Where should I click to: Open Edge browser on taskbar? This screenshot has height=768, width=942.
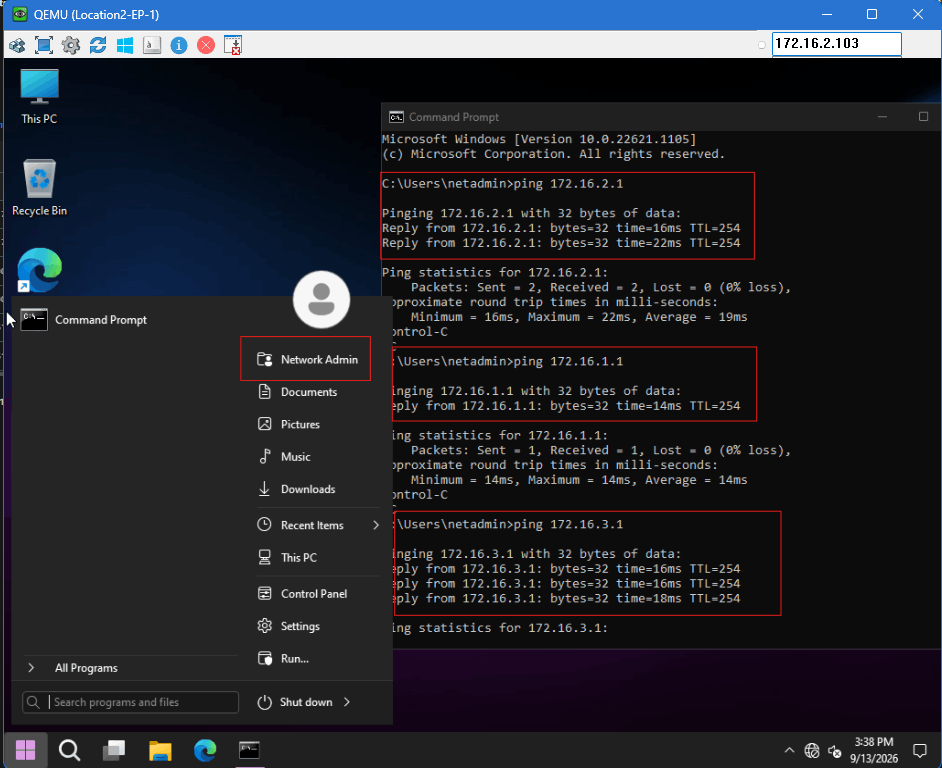click(x=205, y=750)
